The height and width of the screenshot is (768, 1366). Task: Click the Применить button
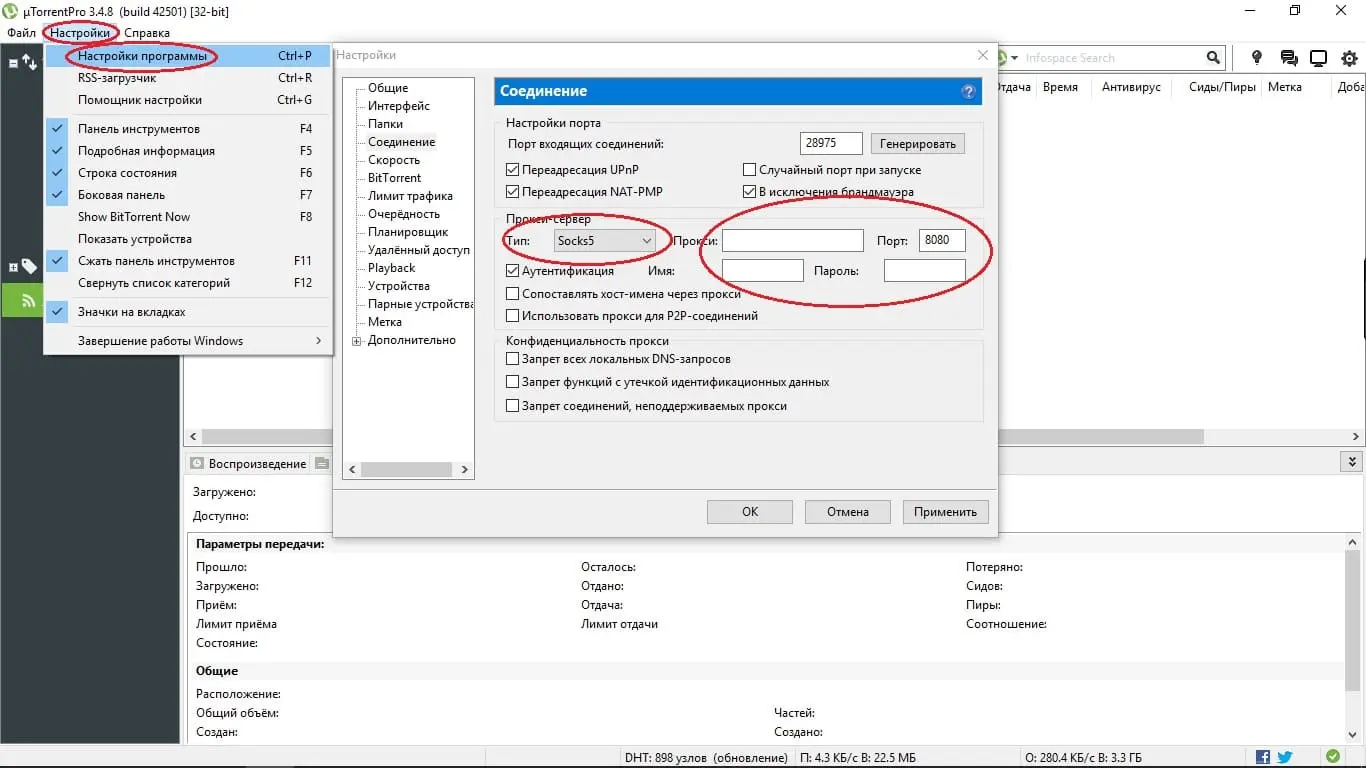pyautogui.click(x=944, y=511)
